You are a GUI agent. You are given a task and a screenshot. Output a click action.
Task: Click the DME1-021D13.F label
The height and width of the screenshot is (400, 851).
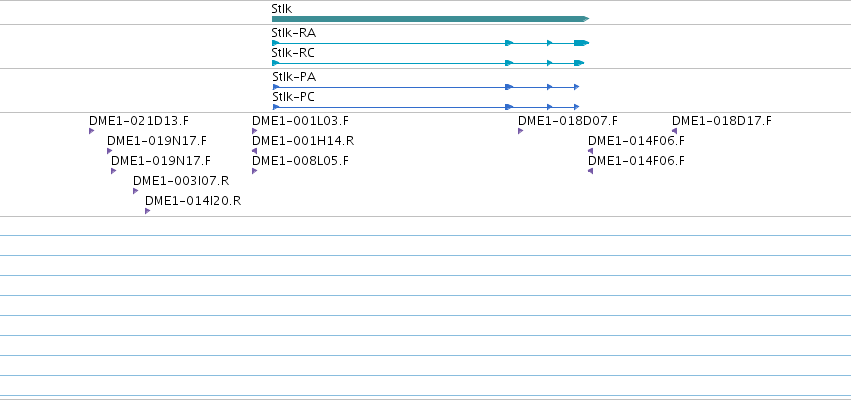pos(139,121)
